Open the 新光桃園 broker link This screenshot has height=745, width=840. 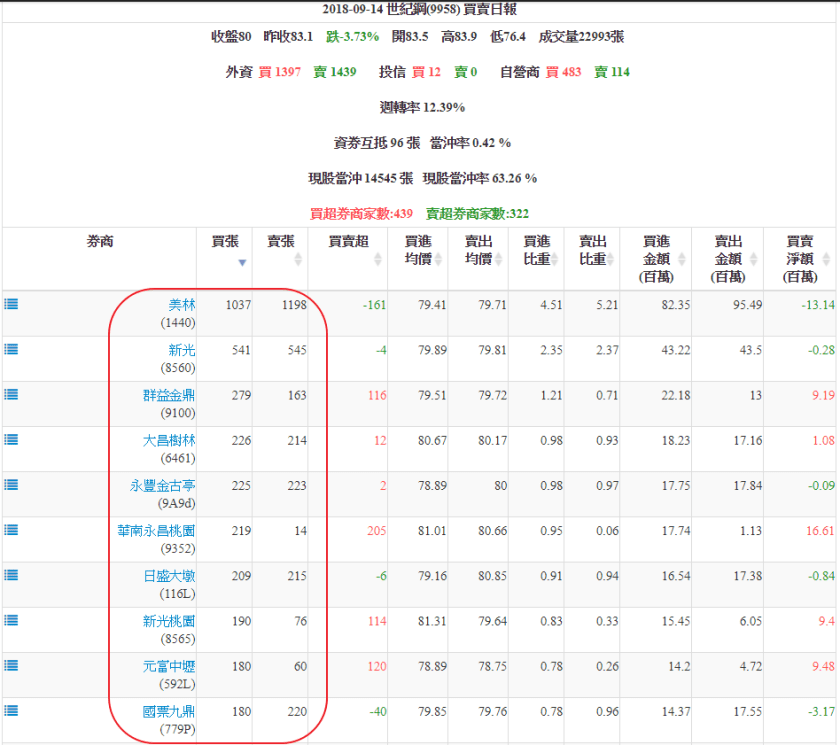[168, 621]
